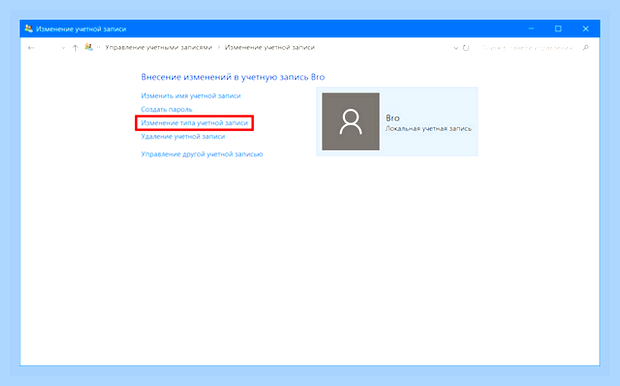This screenshot has height=386, width=620.
Task: Click the title bar window icon
Action: point(28,28)
